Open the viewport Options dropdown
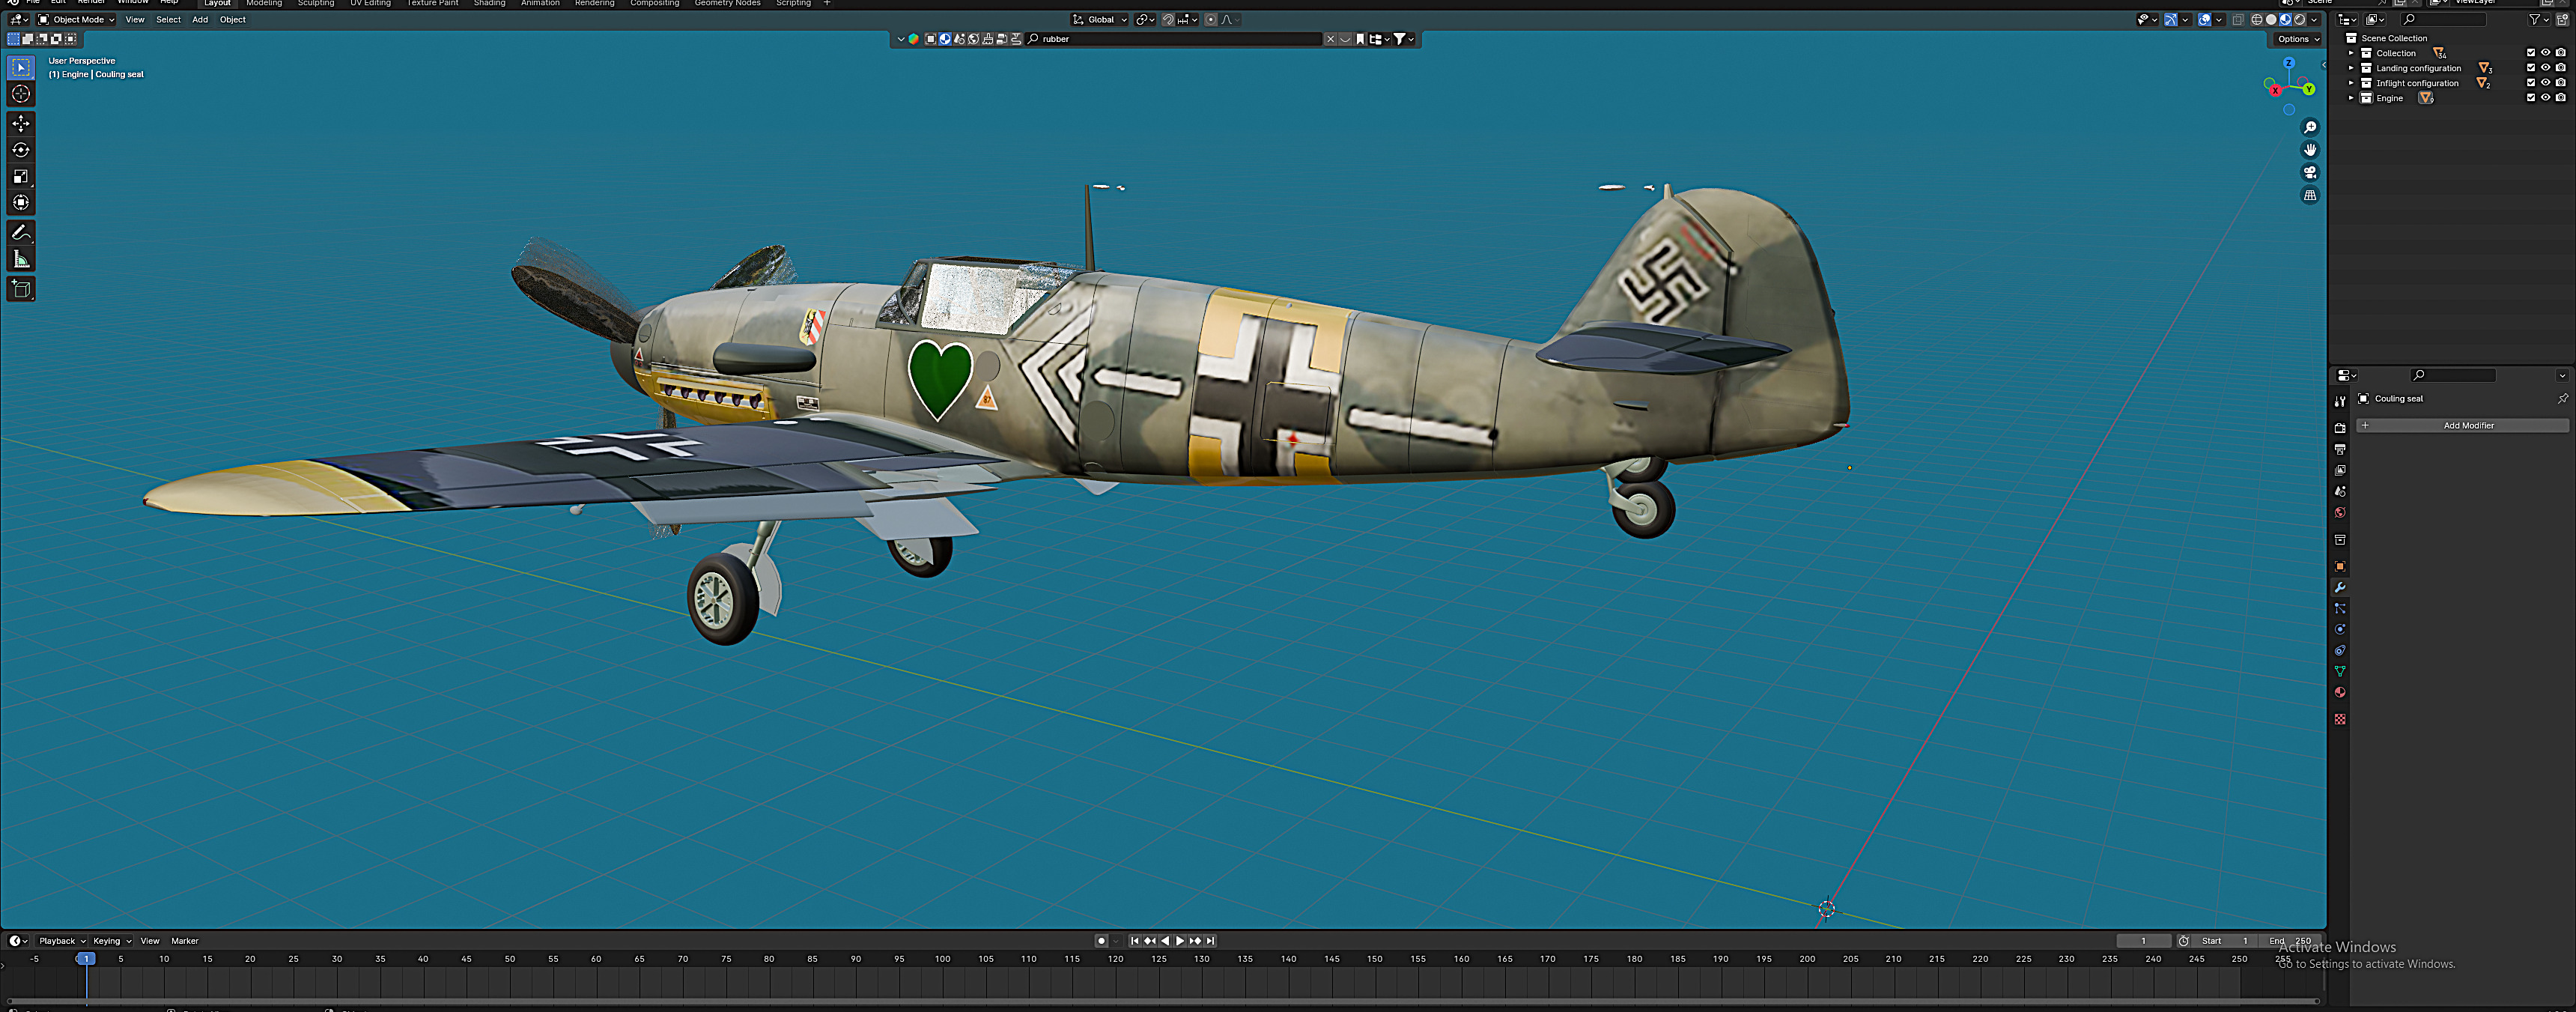Screen dimensions: 2576x1012 tap(2298, 39)
